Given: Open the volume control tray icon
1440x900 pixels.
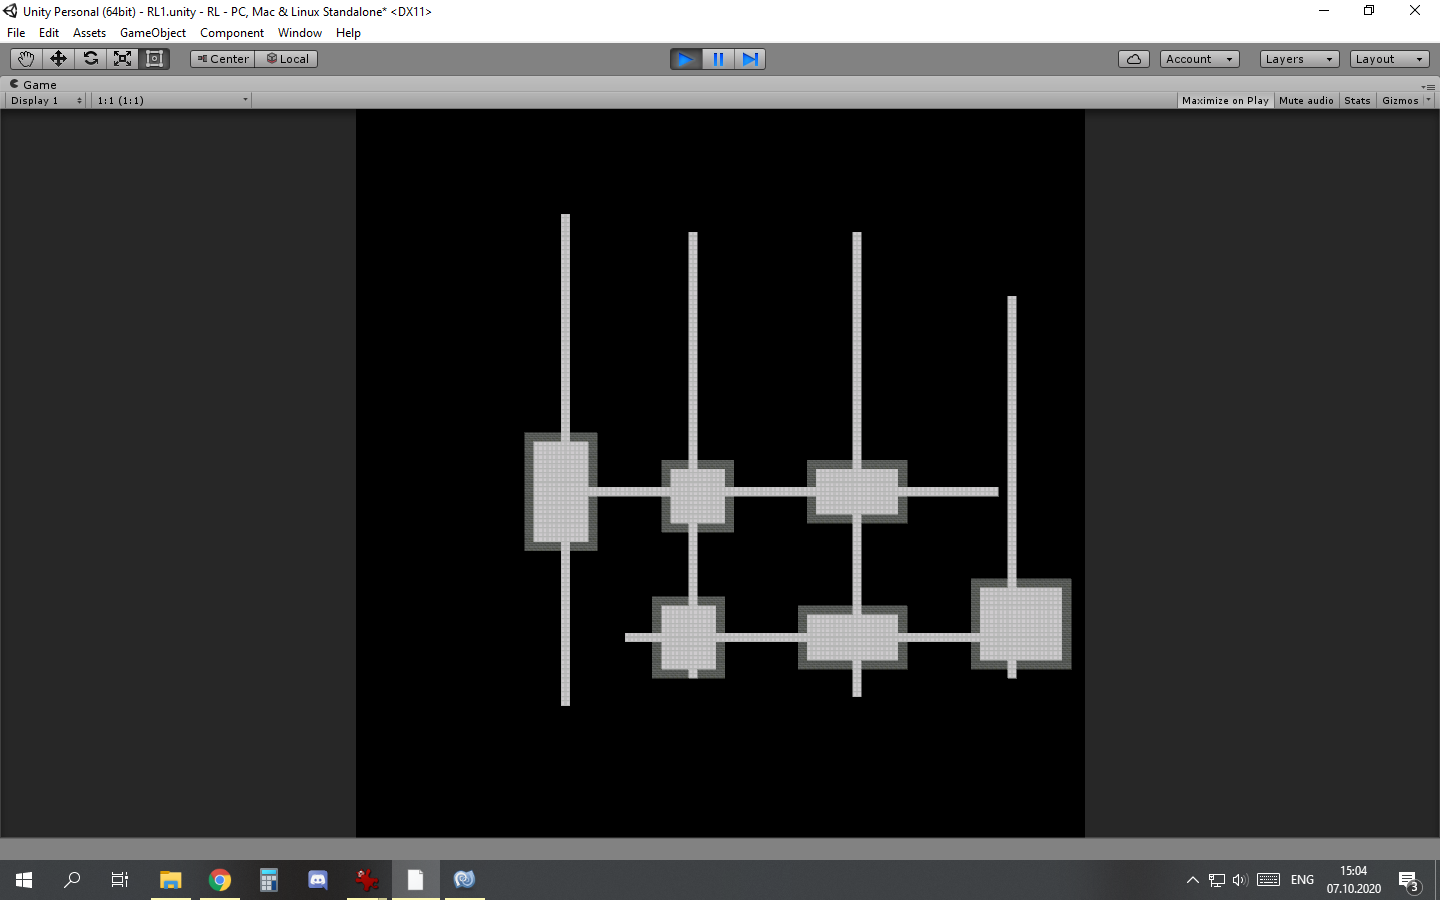Looking at the screenshot, I should 1240,880.
